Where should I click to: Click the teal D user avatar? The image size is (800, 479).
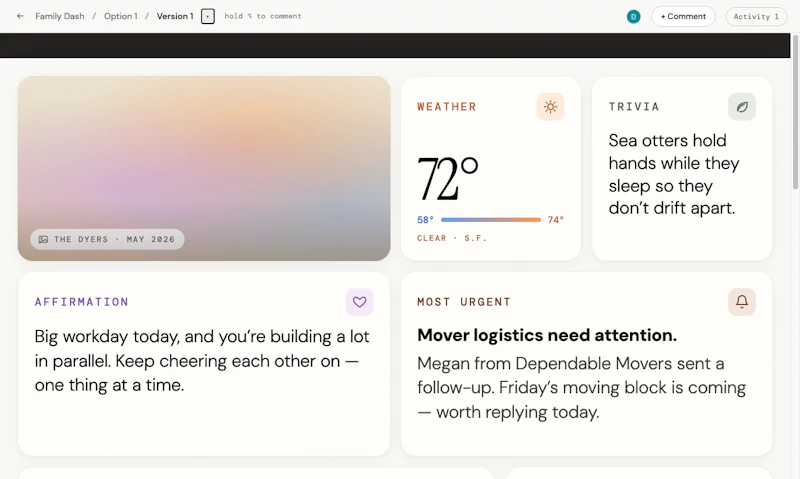633,17
